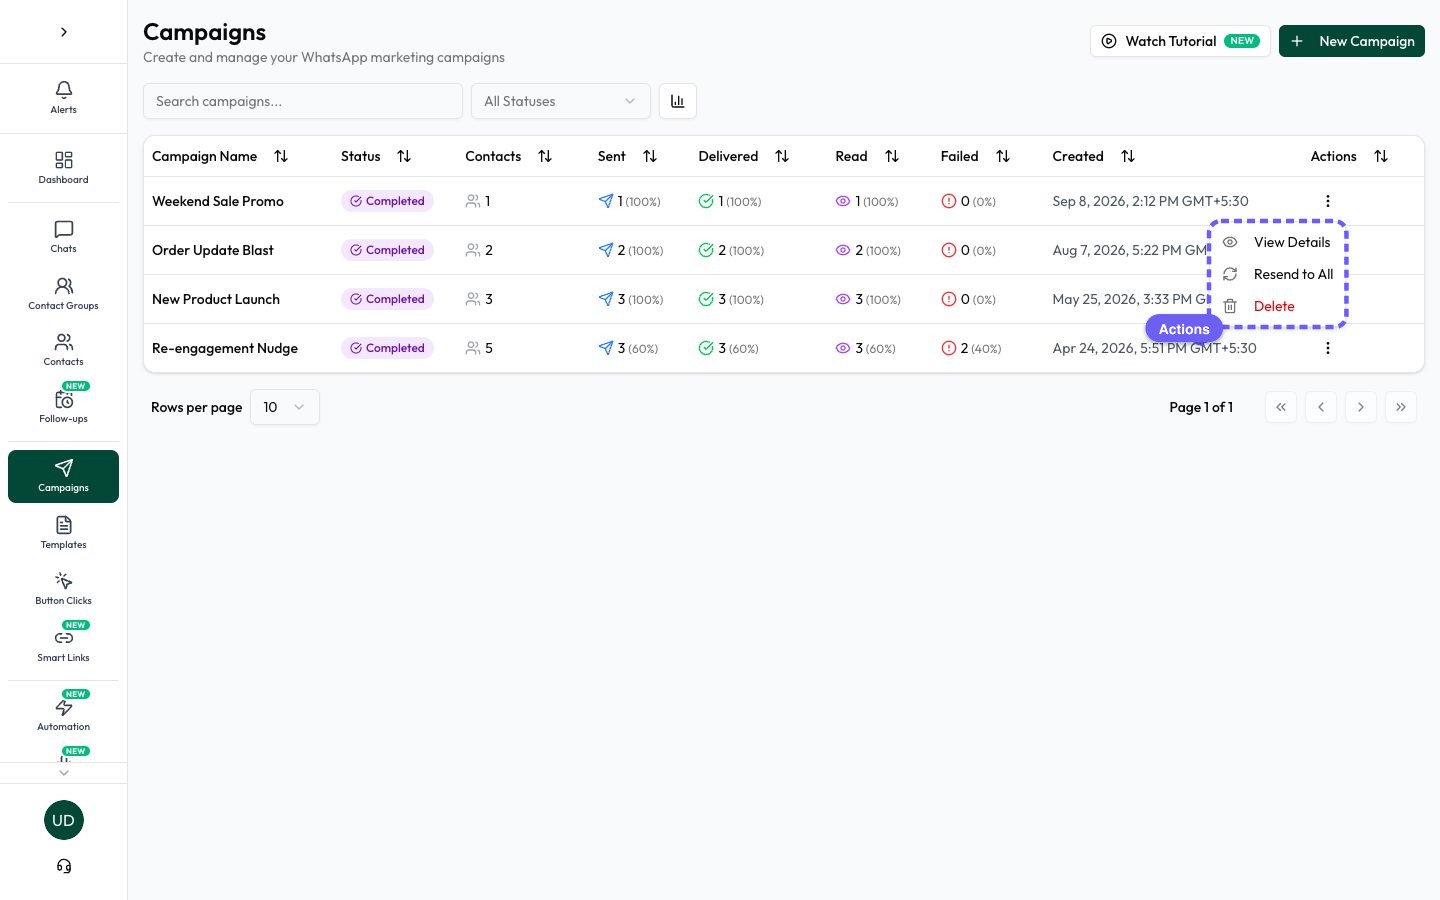The height and width of the screenshot is (900, 1440).
Task: Sort table by Delivered column
Action: coord(744,156)
